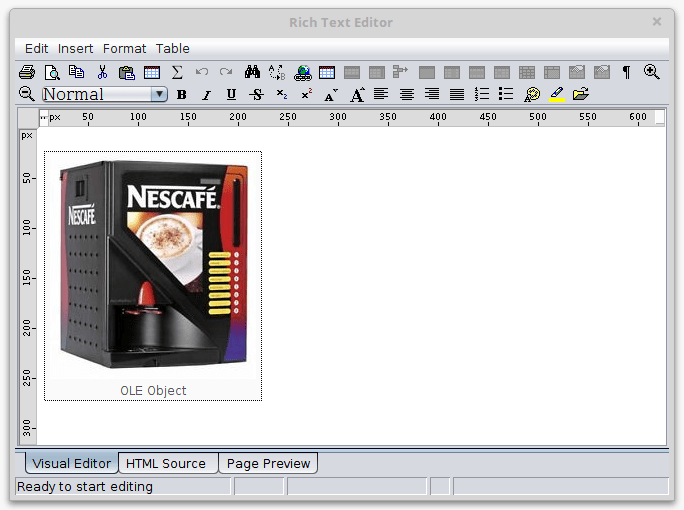Image resolution: width=684 pixels, height=510 pixels.
Task: Click the vertical ruler px unit label
Action: click(27, 135)
